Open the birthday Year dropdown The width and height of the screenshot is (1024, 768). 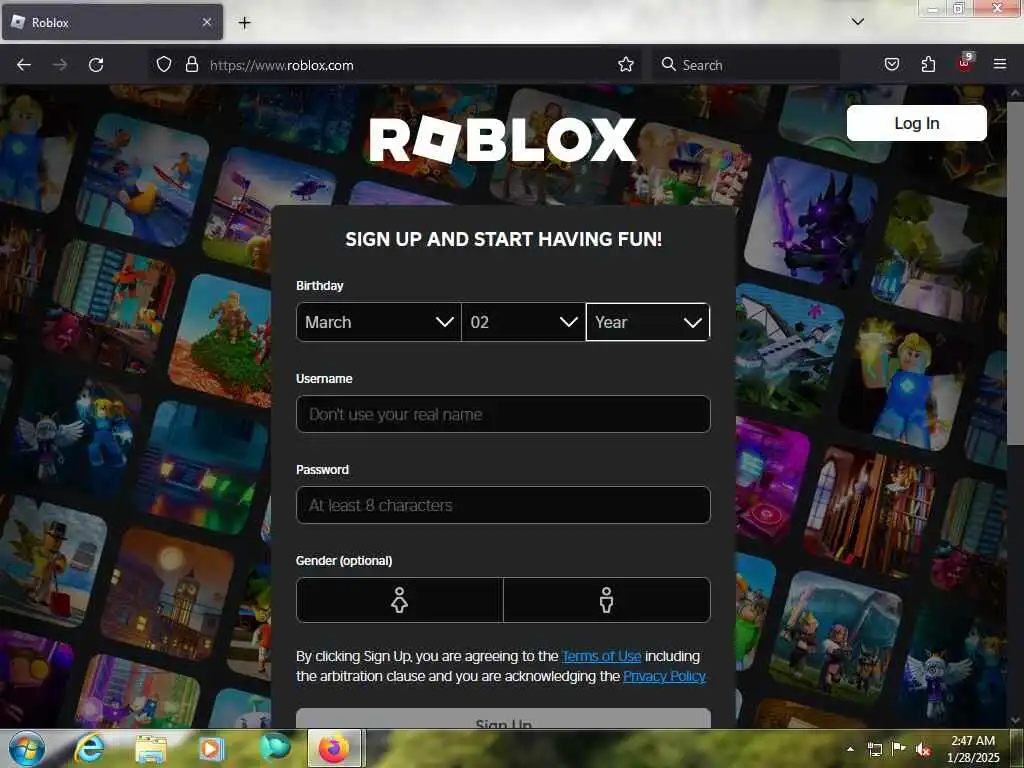click(x=648, y=322)
